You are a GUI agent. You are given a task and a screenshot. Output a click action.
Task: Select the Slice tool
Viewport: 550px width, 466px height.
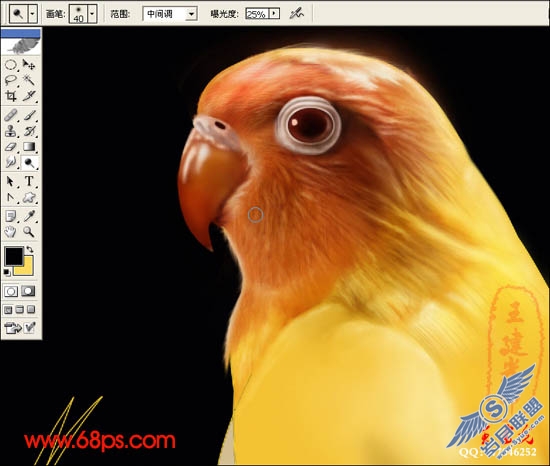pos(29,96)
